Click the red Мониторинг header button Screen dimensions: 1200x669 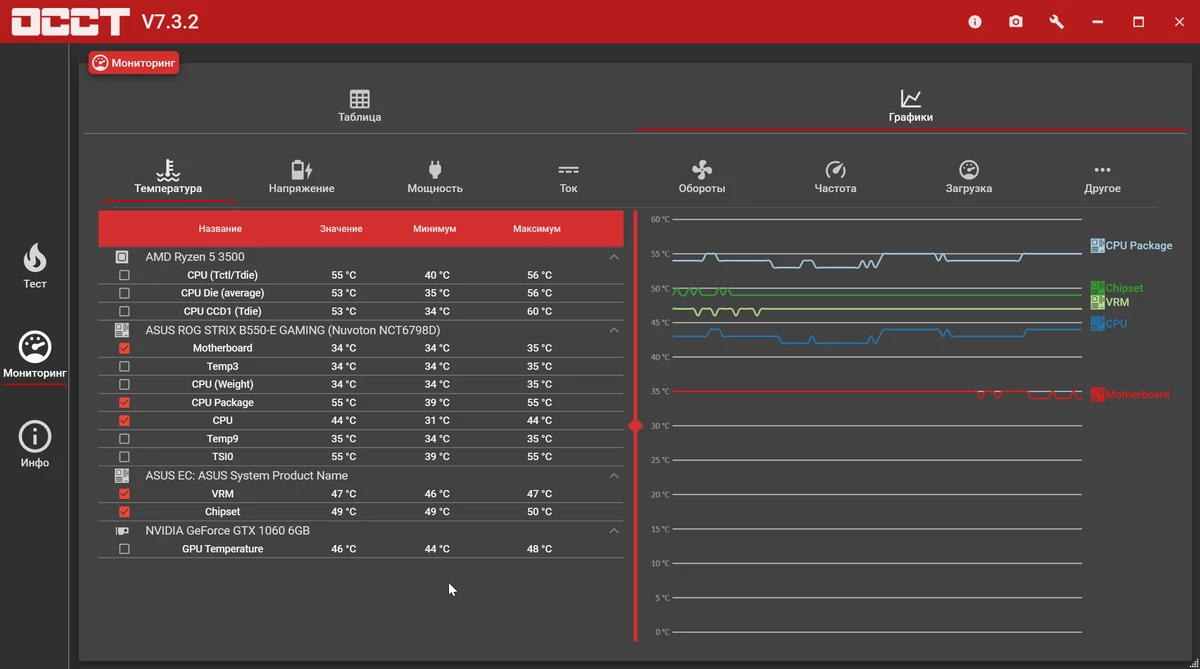(134, 63)
